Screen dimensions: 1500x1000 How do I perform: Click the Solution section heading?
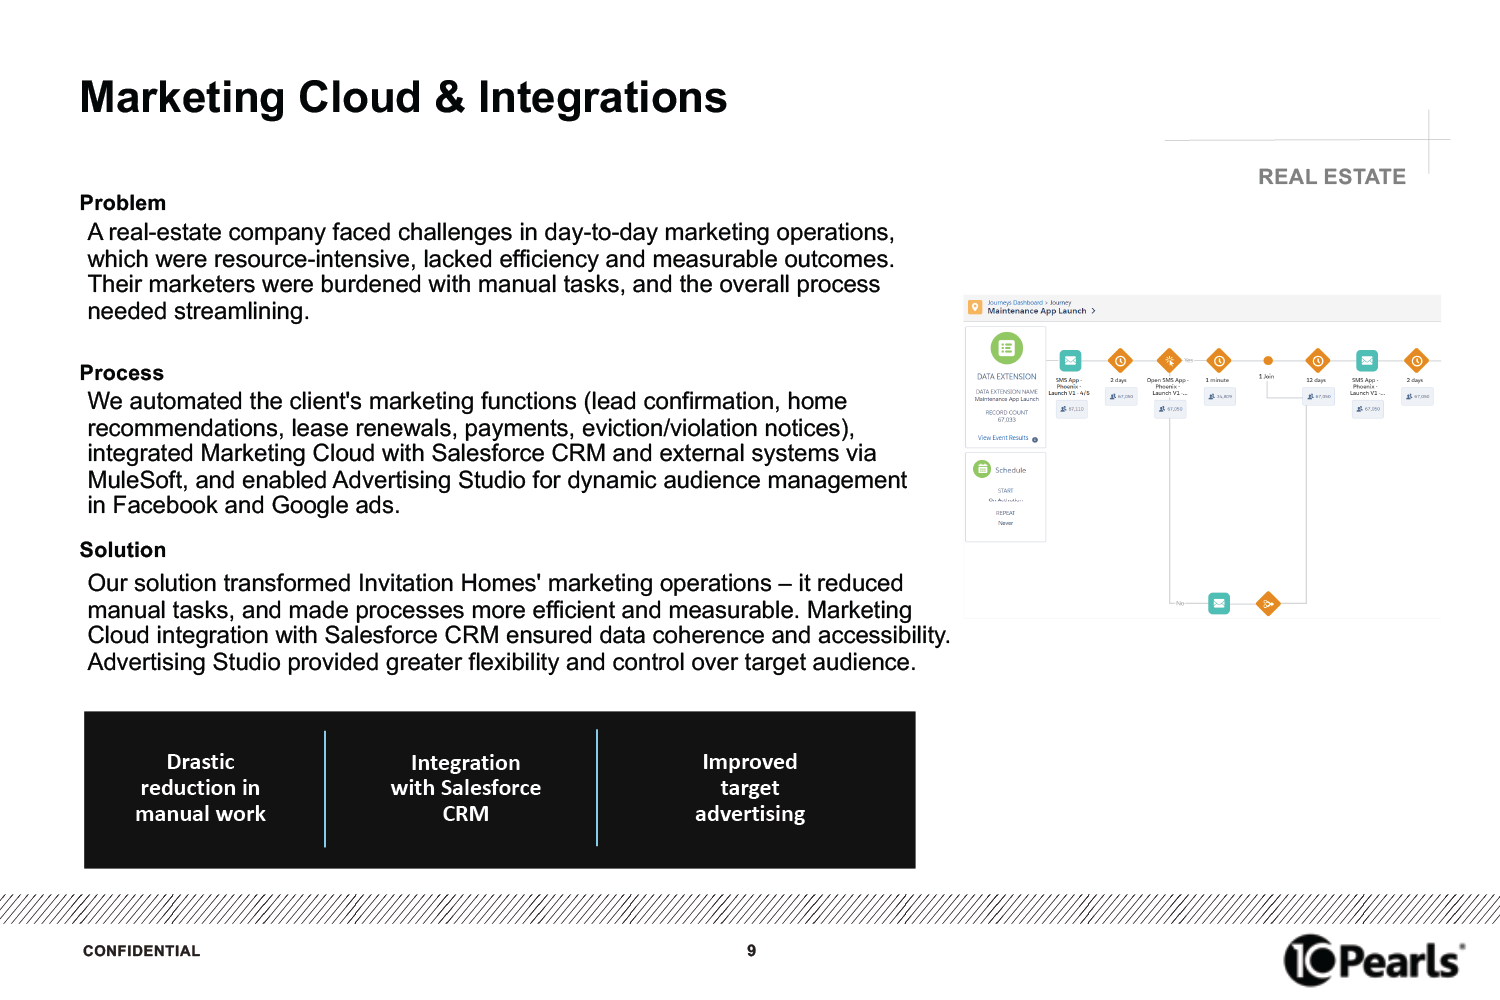123,550
